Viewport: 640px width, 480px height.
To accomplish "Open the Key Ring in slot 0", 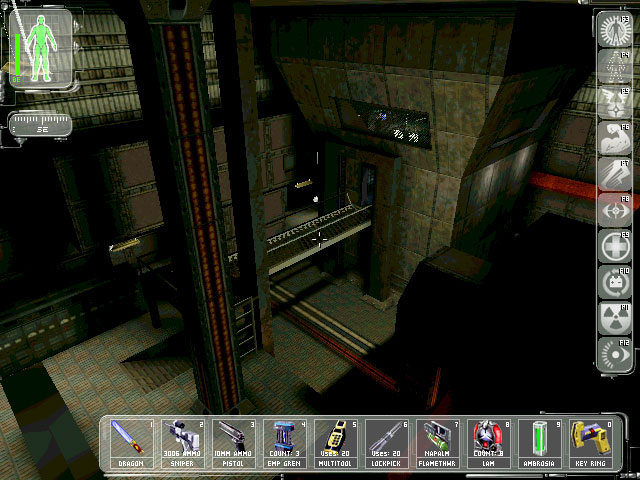I will [590, 444].
